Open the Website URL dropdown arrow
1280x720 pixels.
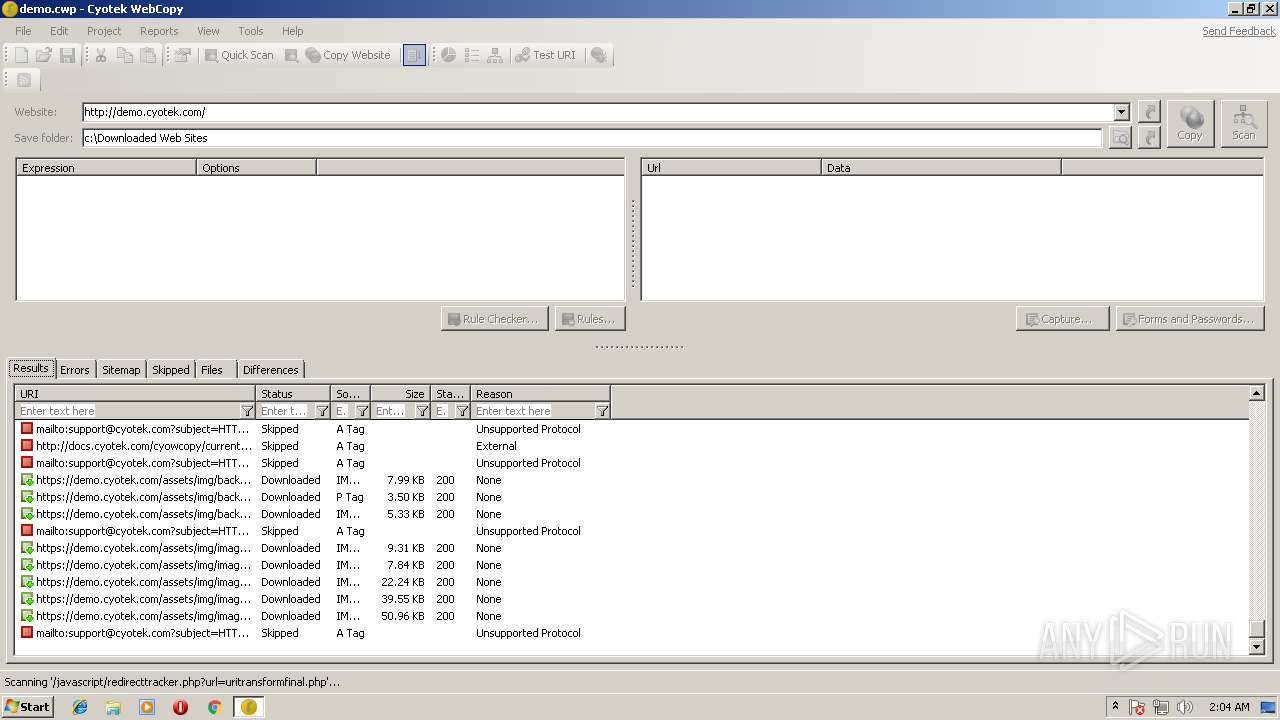point(1122,112)
